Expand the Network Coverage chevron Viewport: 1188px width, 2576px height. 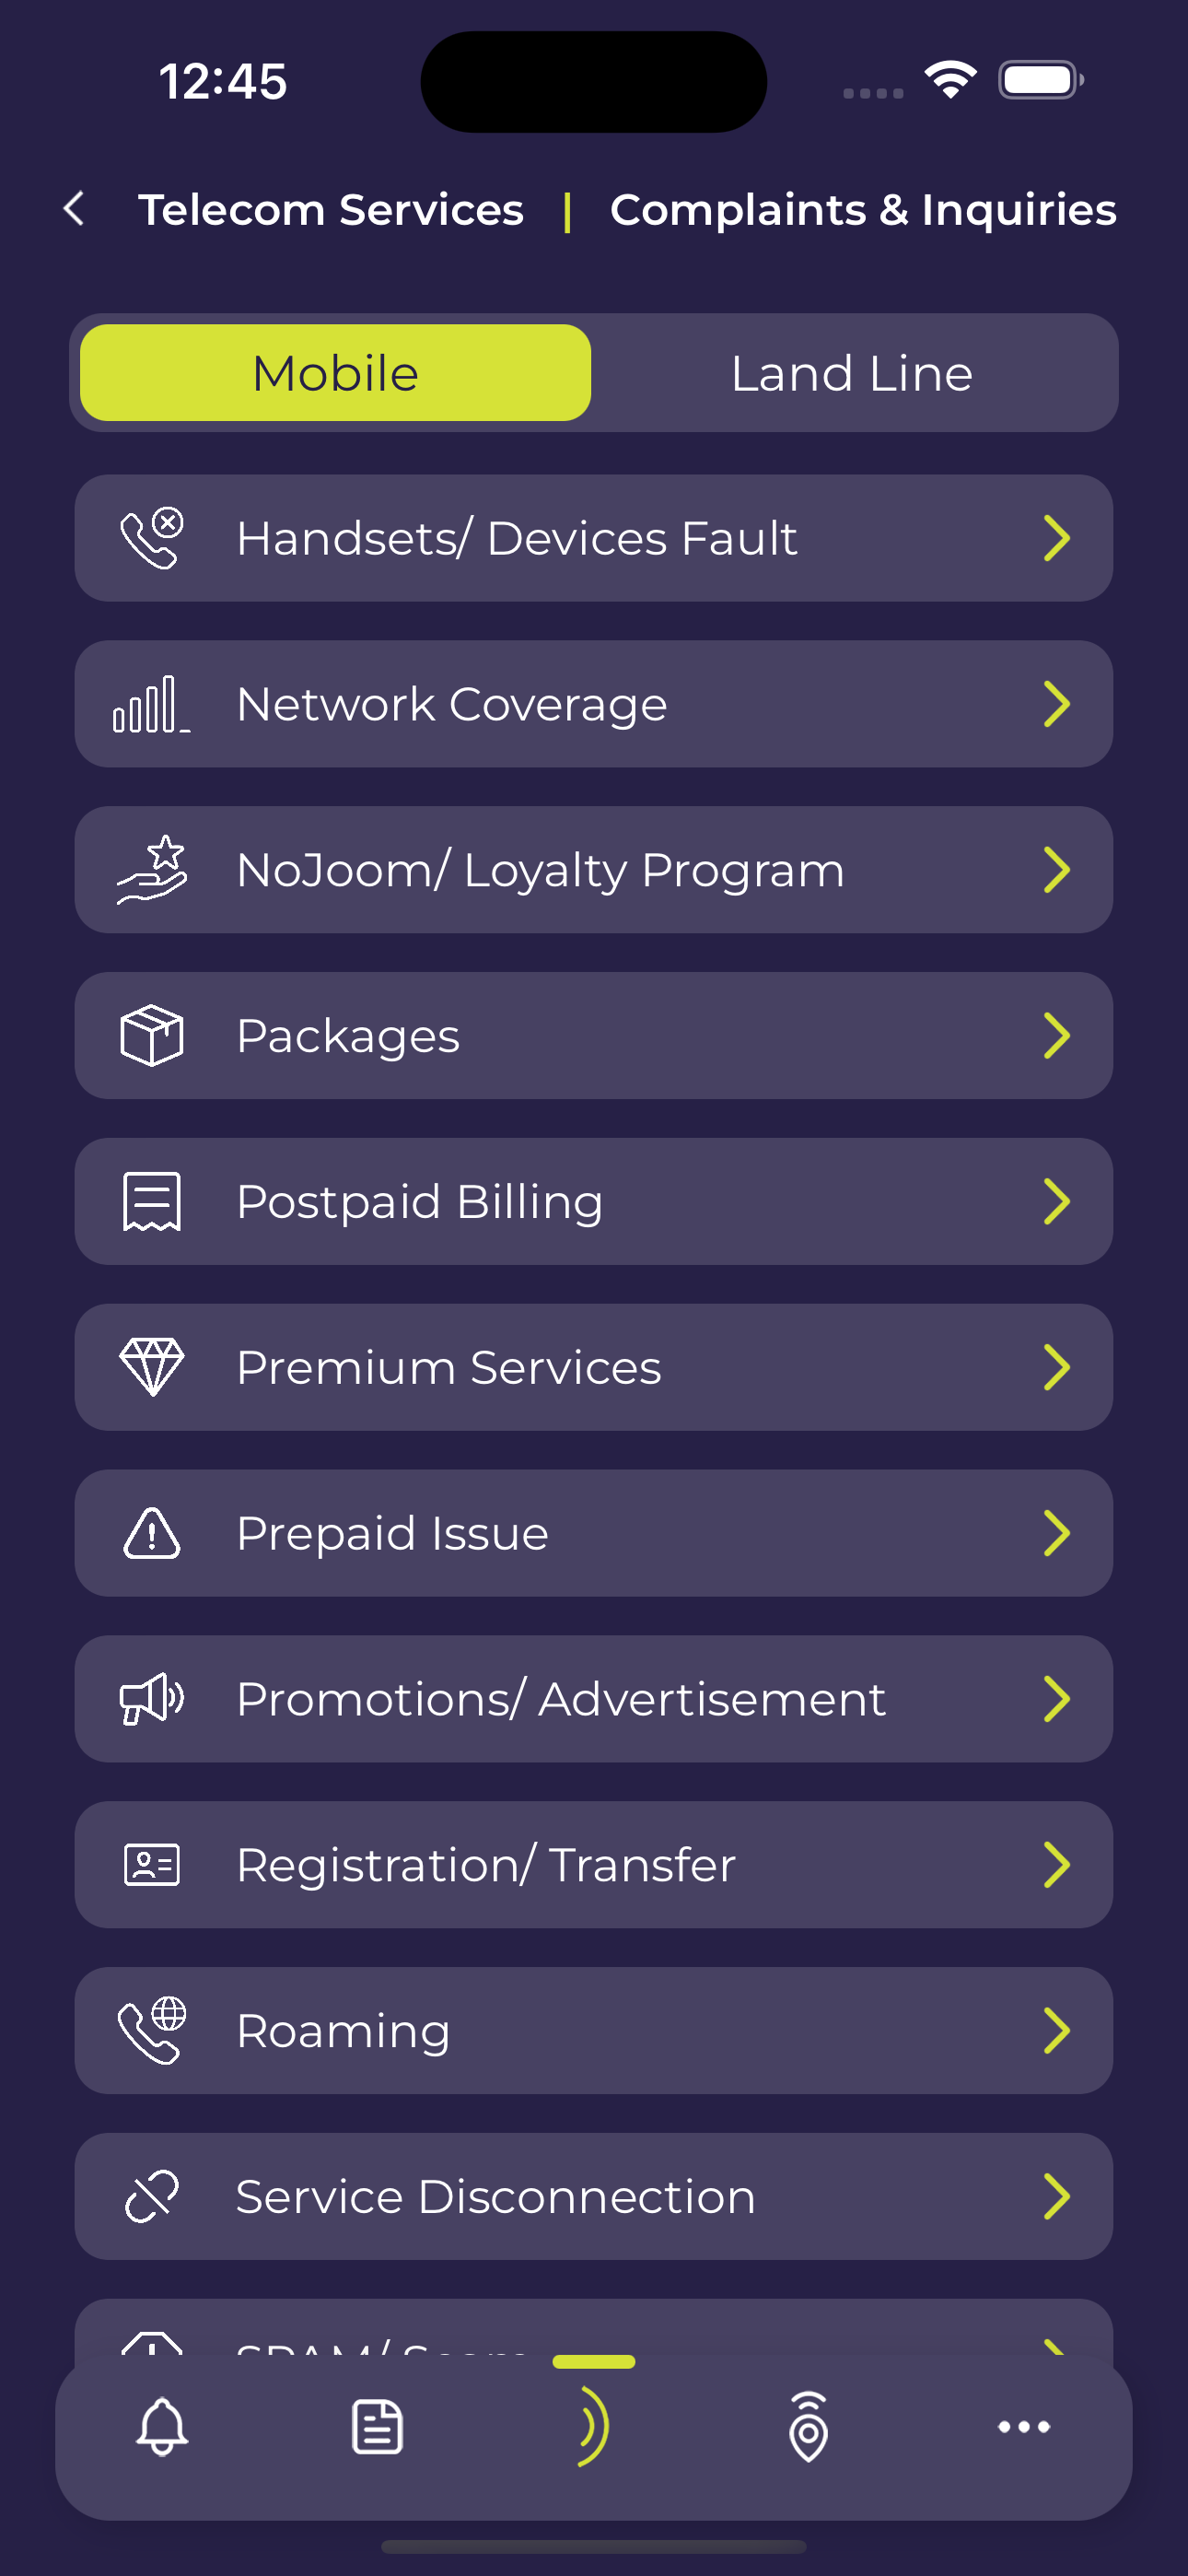point(1056,704)
